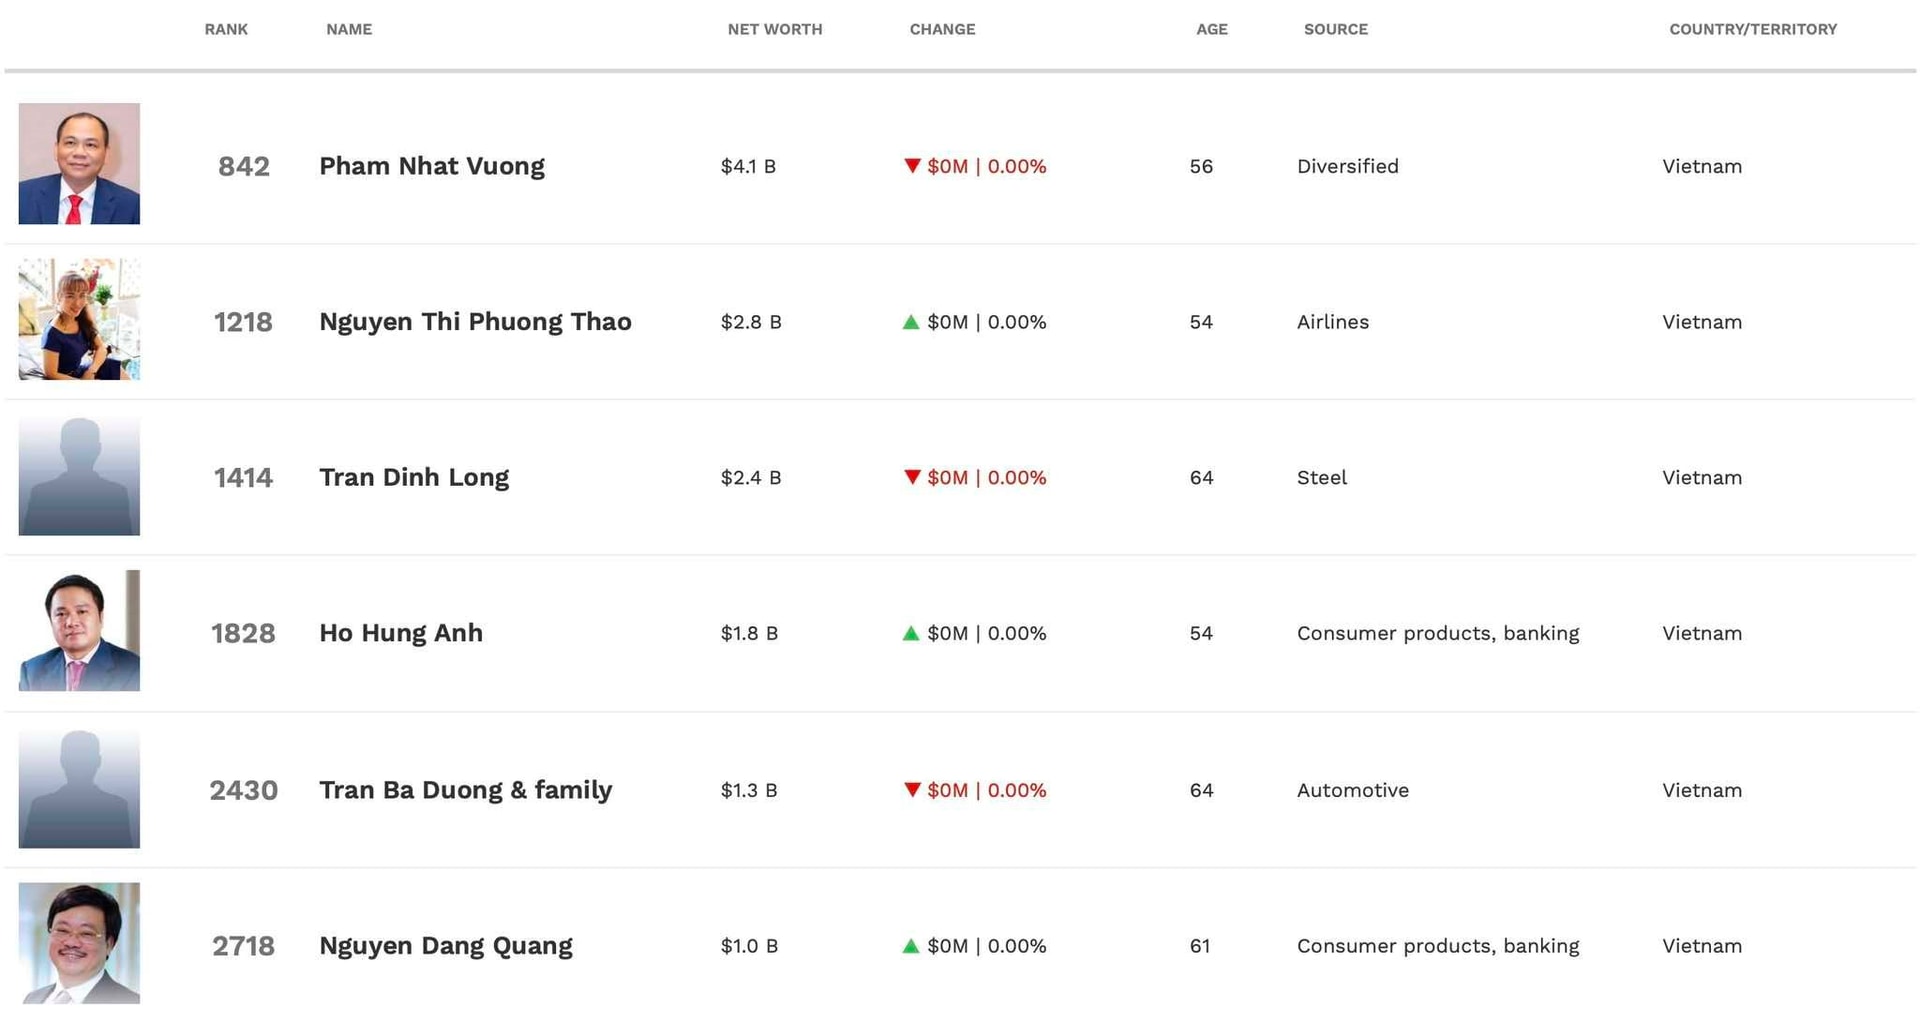The height and width of the screenshot is (1024, 1920).
Task: Open Nguyen Thi Phuong Thao's photo thumbnail
Action: [x=79, y=320]
